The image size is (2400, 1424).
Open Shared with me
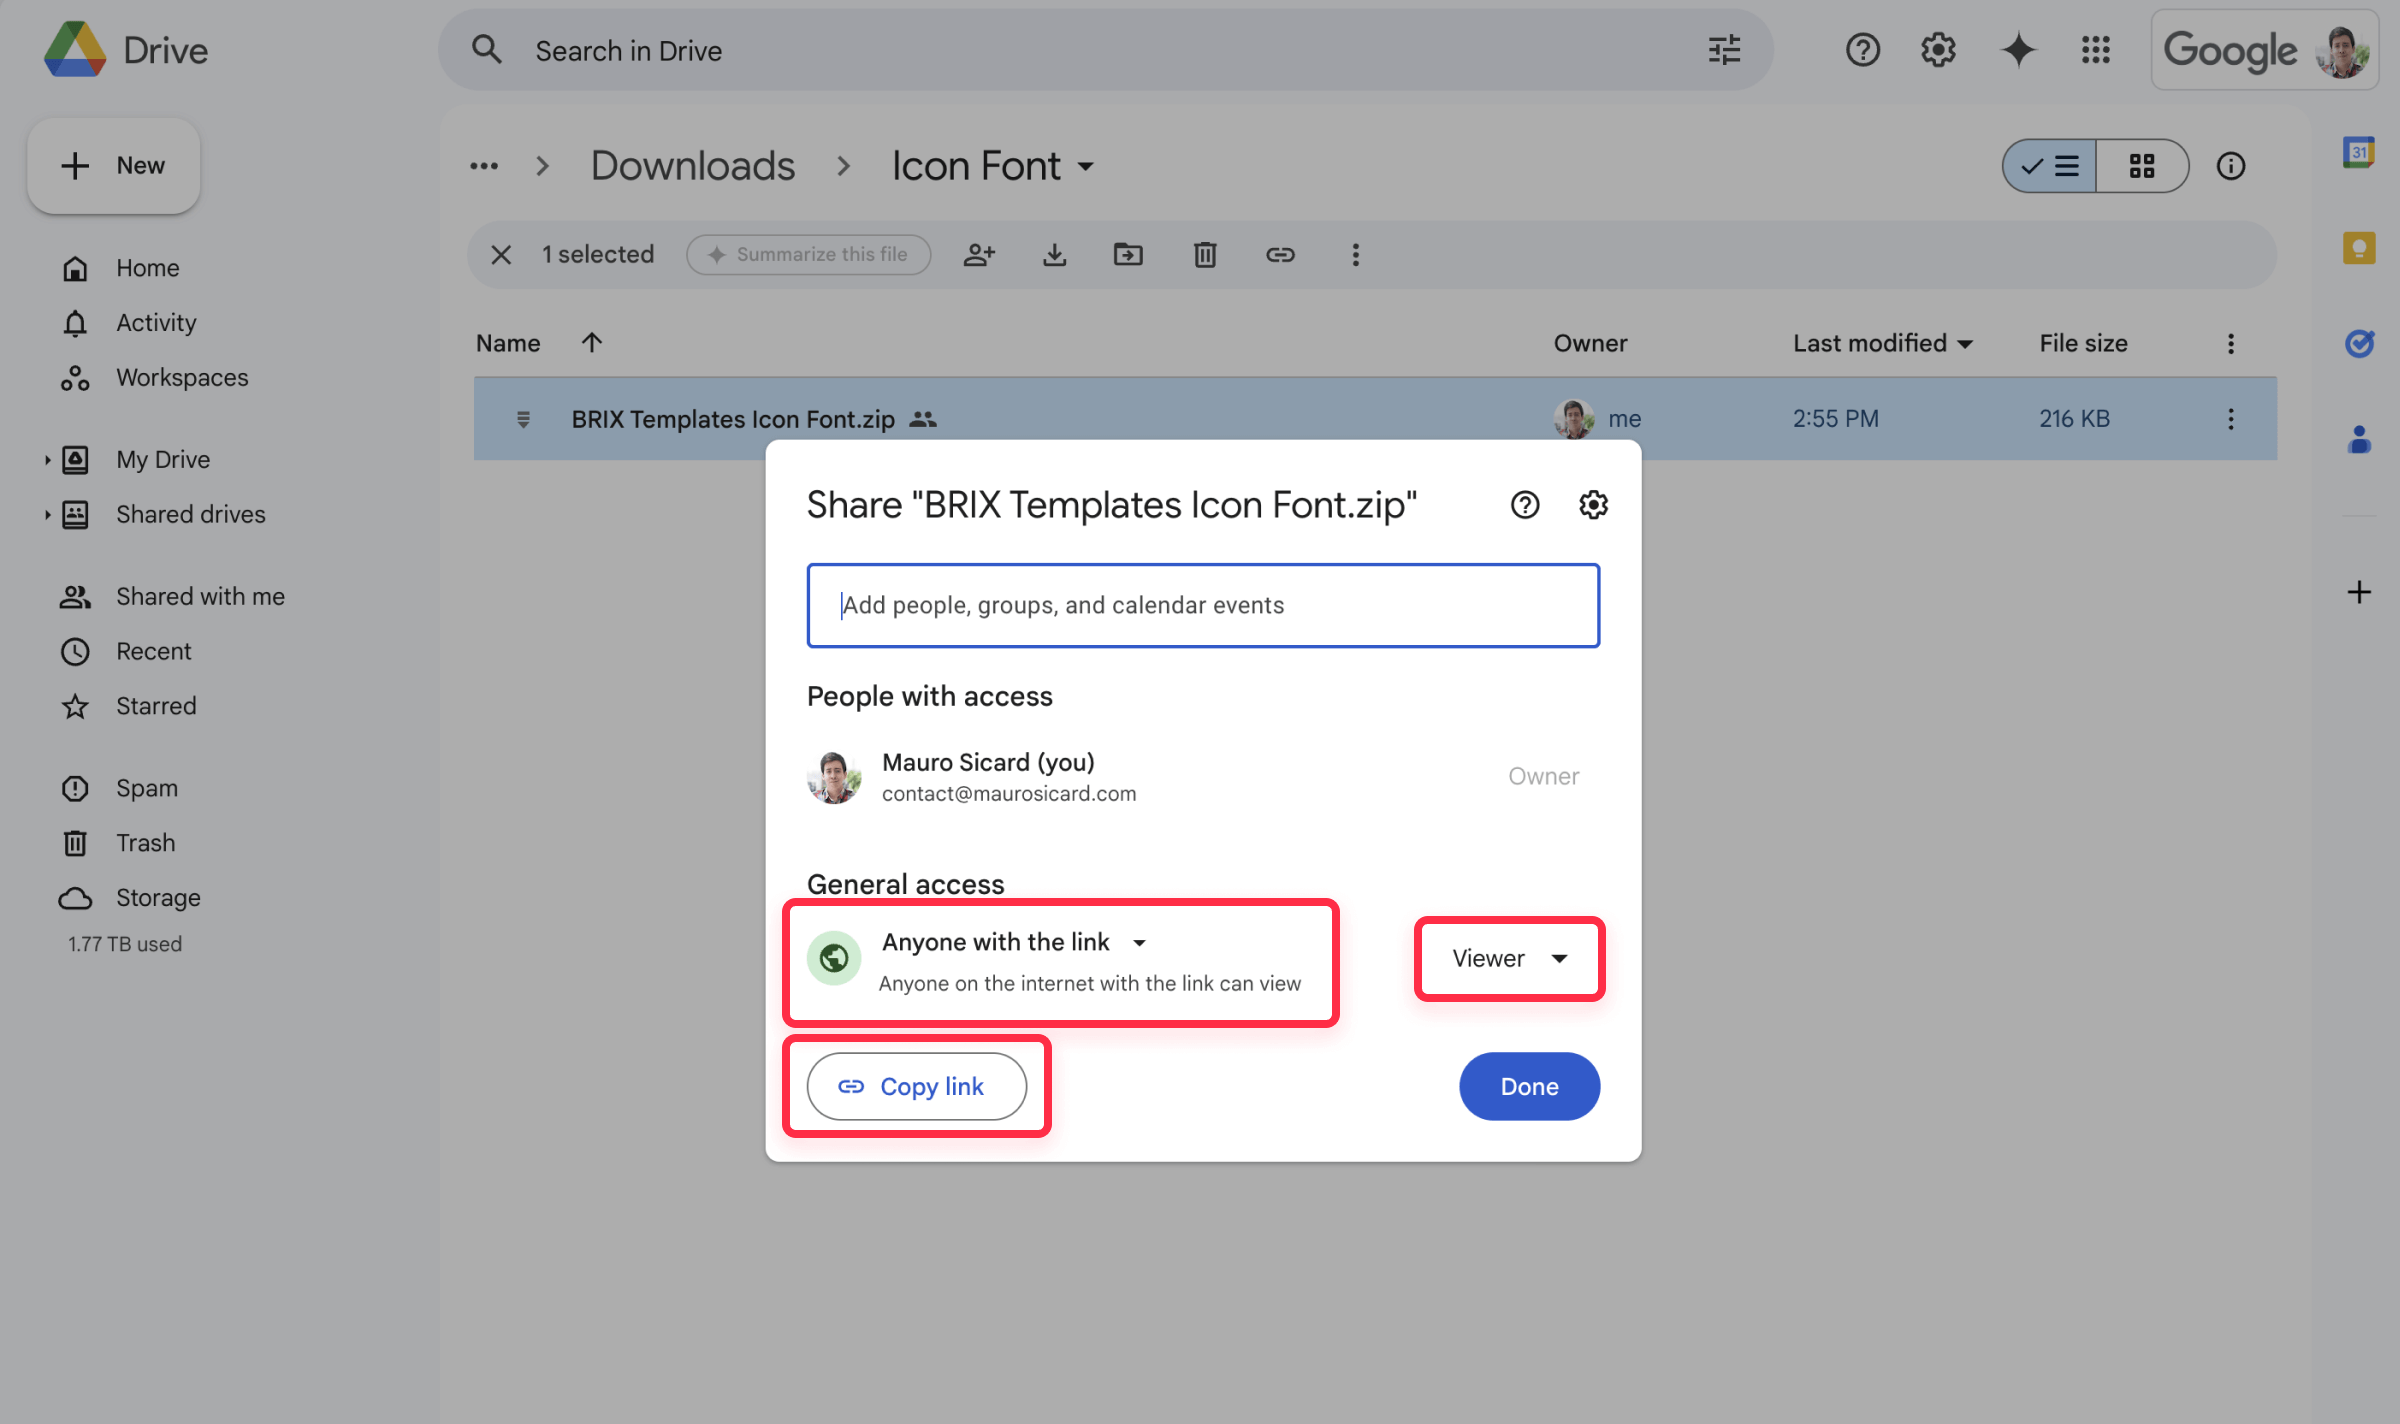[x=172, y=597]
